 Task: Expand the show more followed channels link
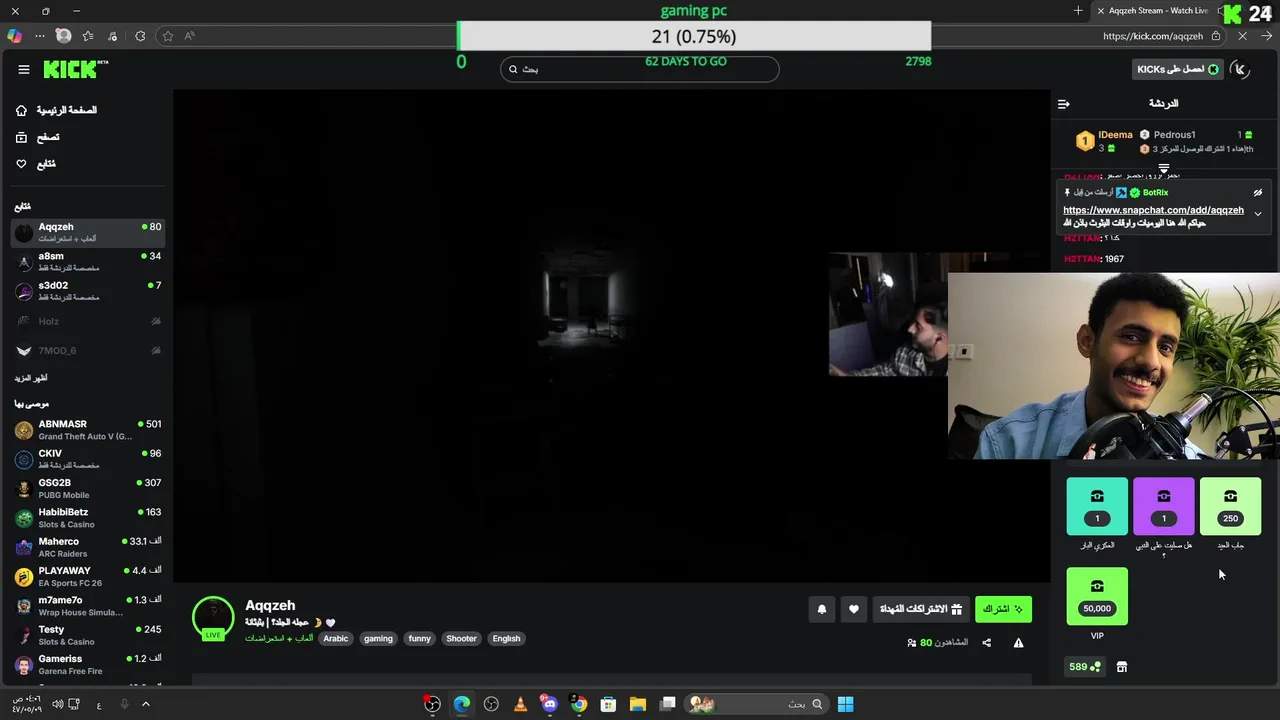point(31,378)
